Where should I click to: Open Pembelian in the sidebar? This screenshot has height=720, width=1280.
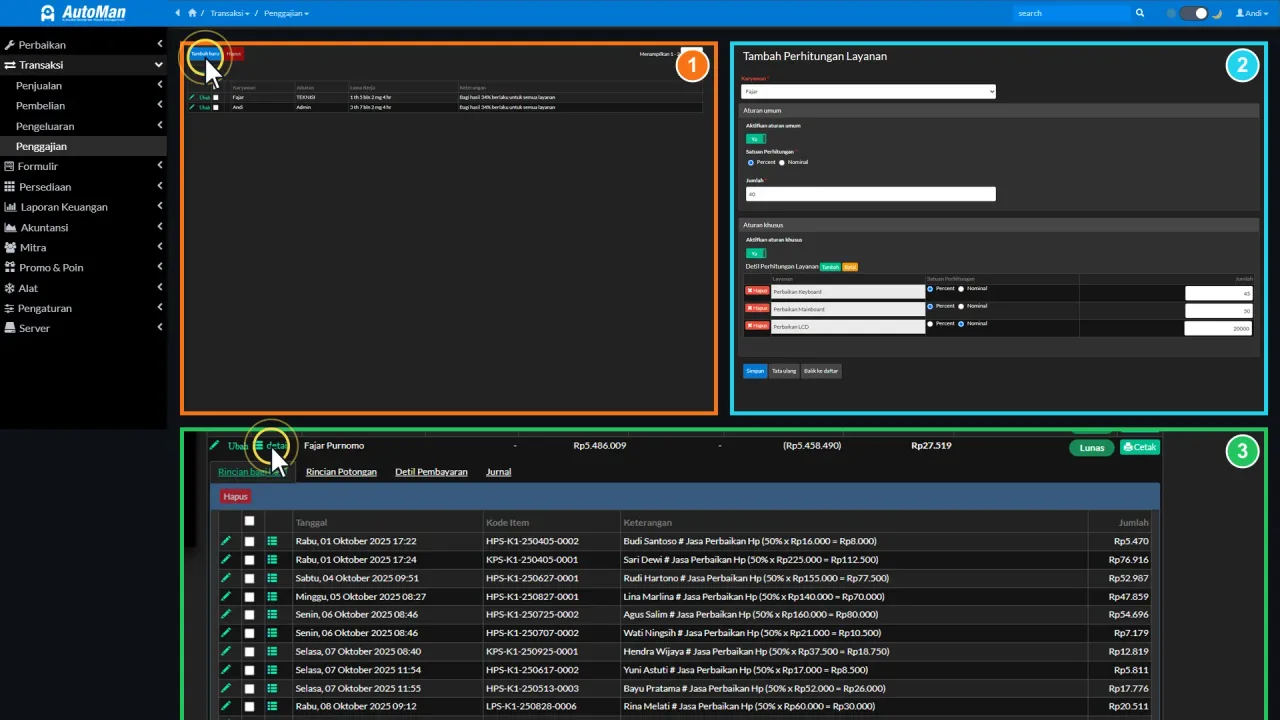[83, 106]
